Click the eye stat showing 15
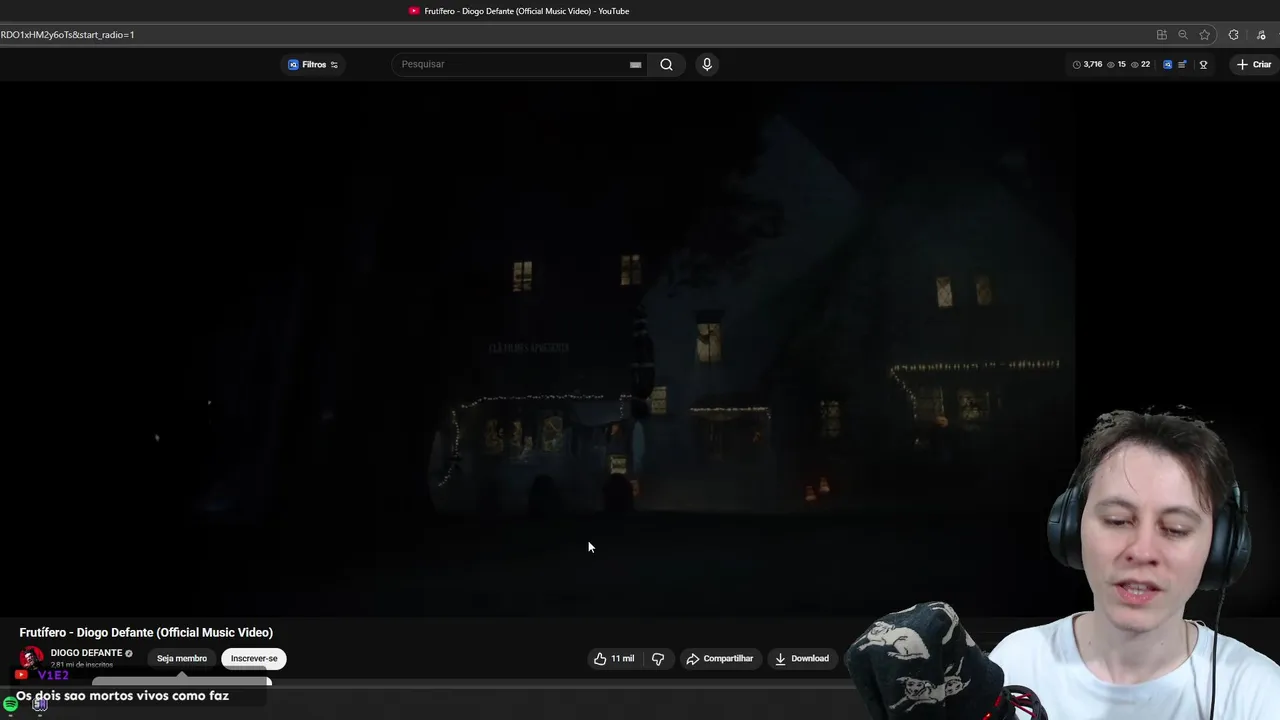 click(1116, 64)
